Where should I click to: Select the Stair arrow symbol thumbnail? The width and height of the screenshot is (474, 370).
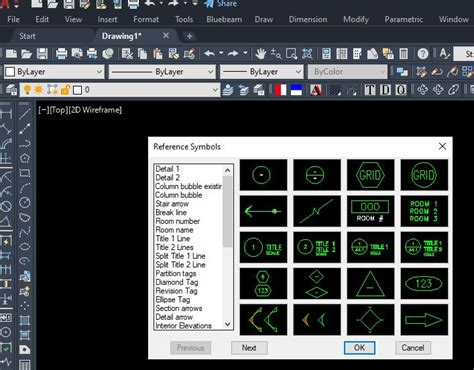(263, 211)
